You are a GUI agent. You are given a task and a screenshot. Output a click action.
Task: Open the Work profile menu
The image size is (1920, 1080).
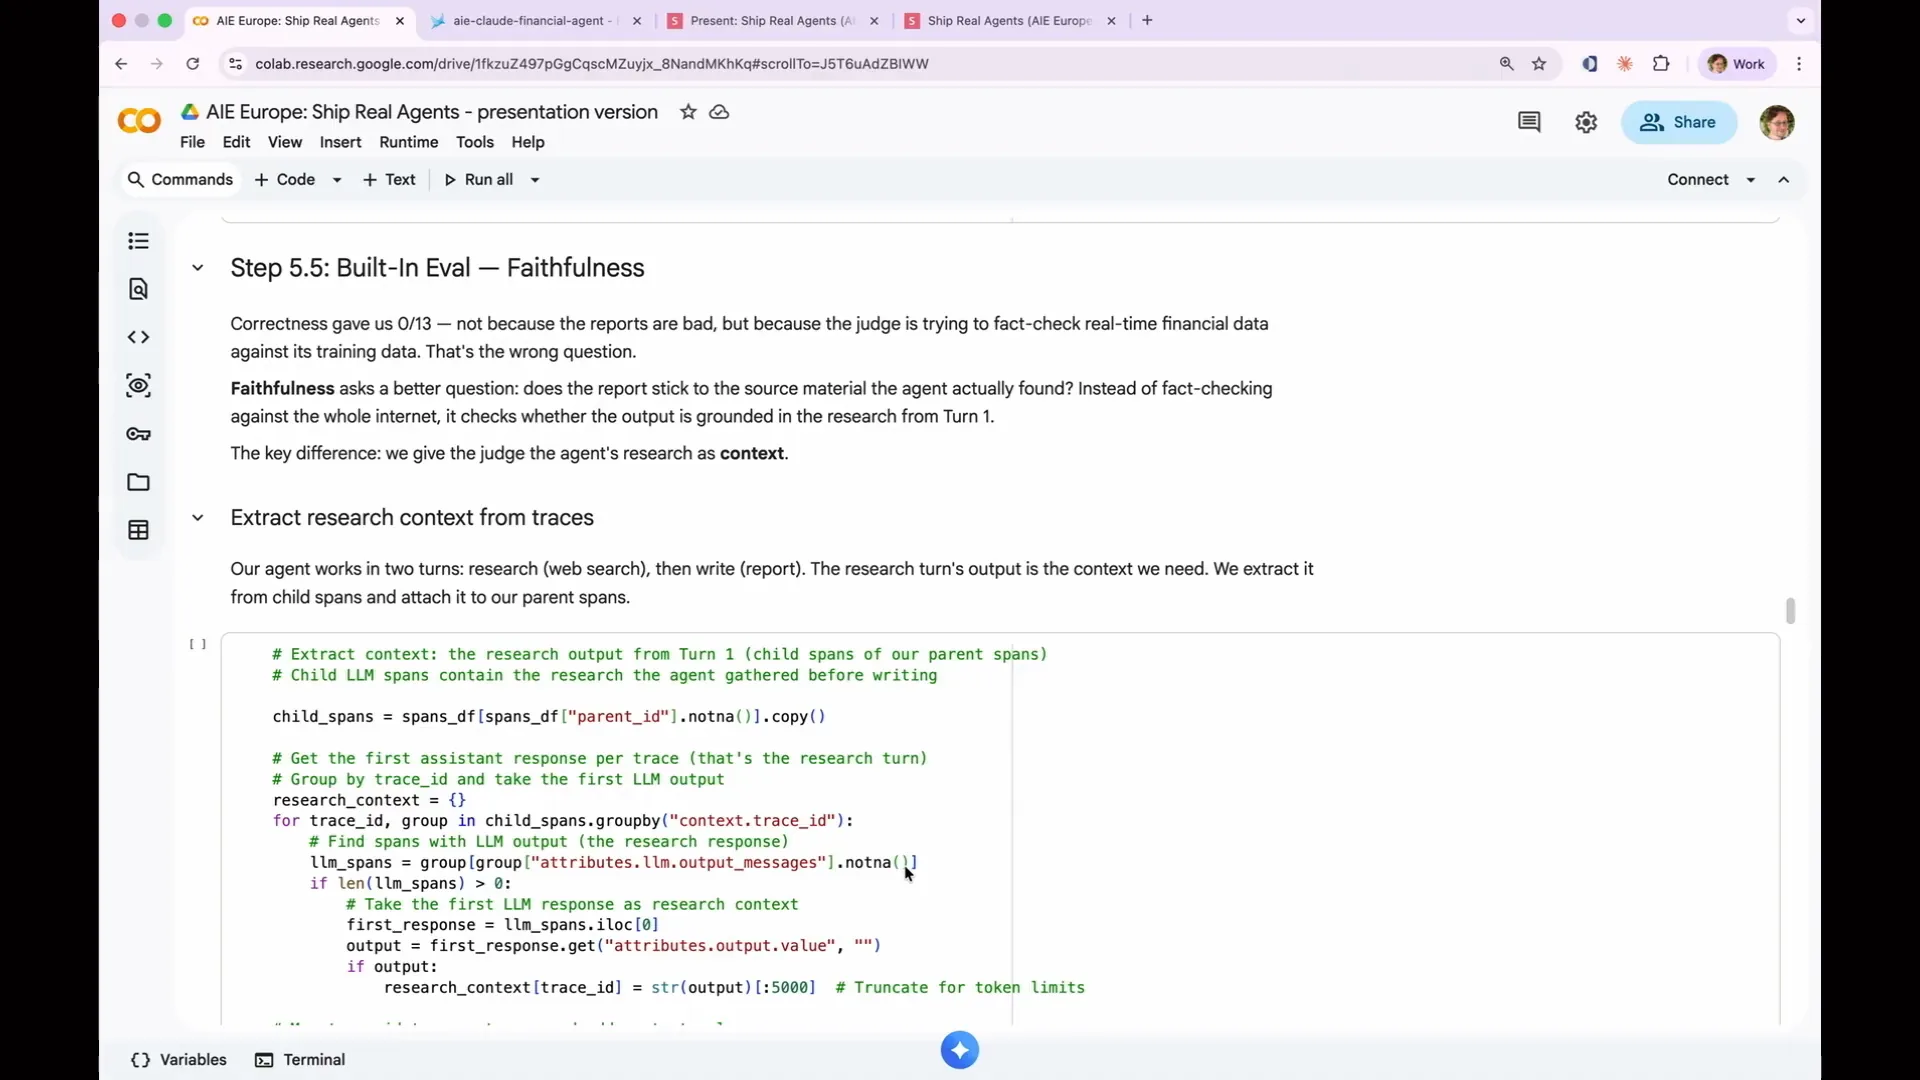(1737, 64)
